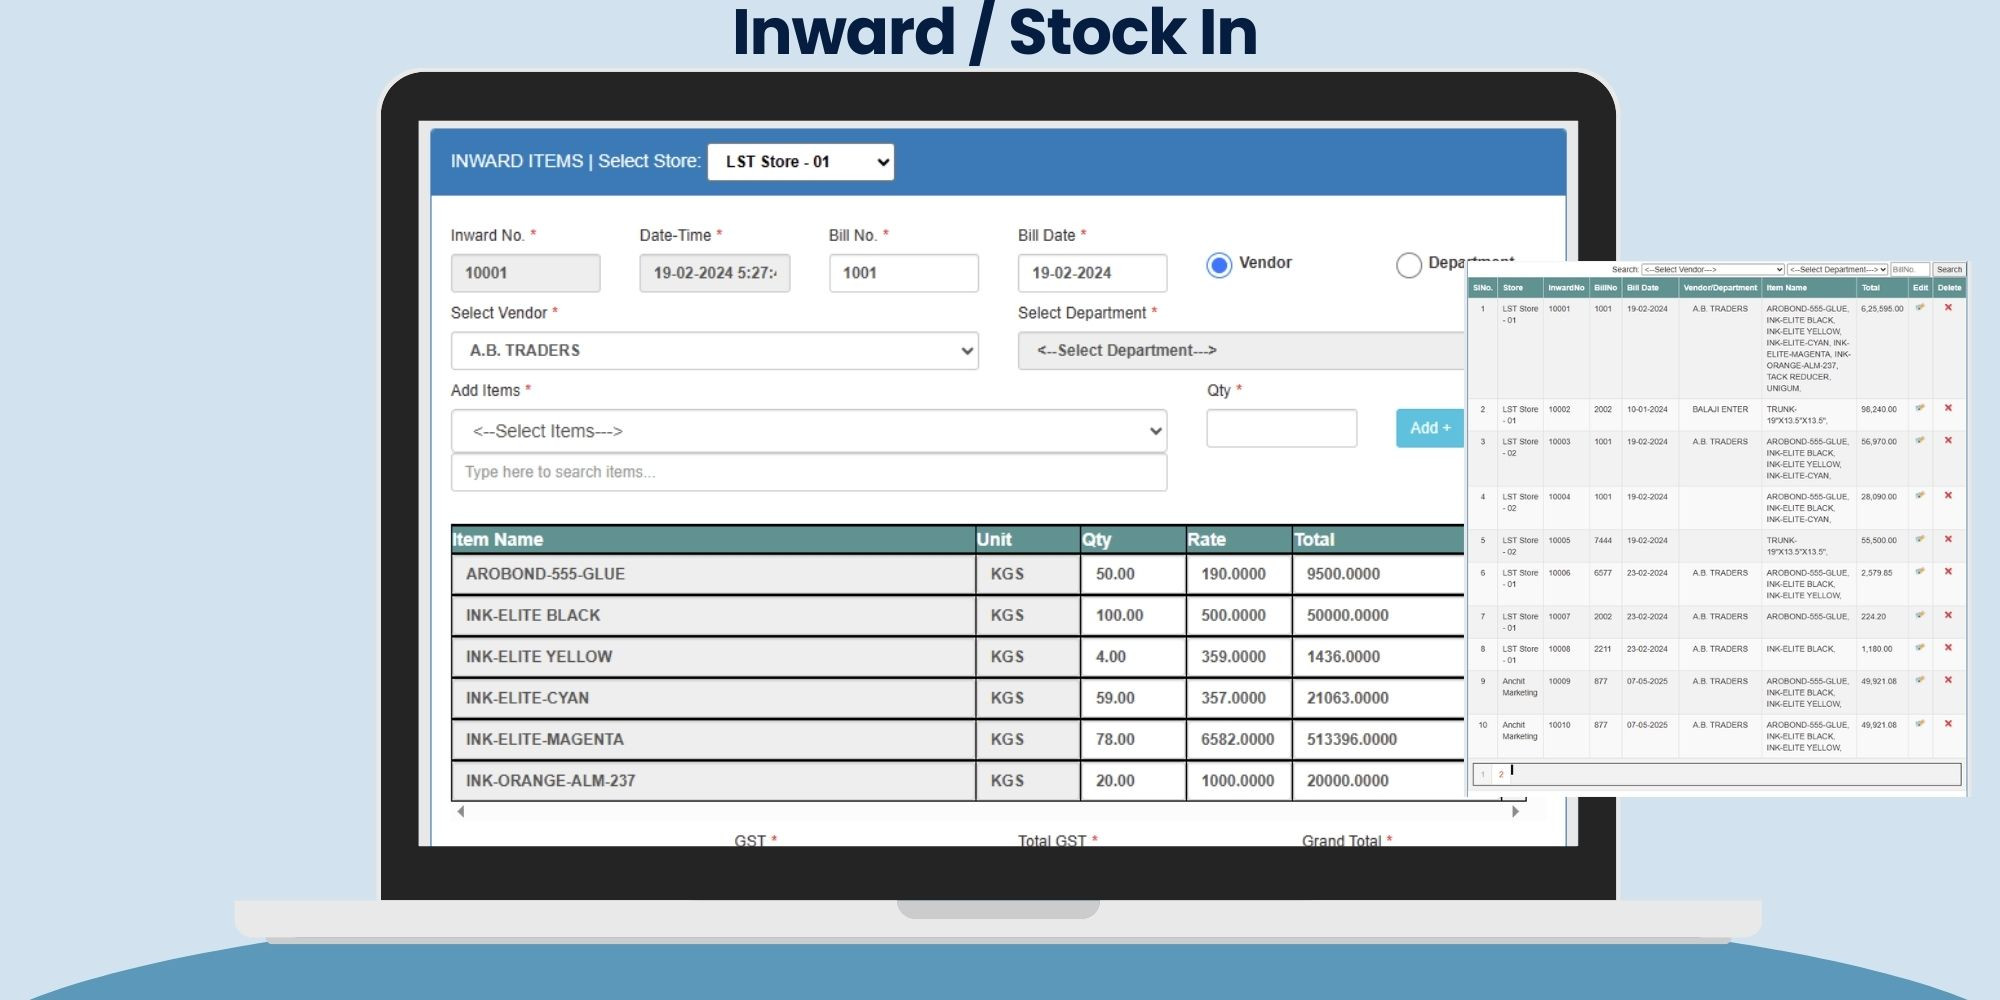
Task: Click page 1 in the pagination bar
Action: [1482, 774]
